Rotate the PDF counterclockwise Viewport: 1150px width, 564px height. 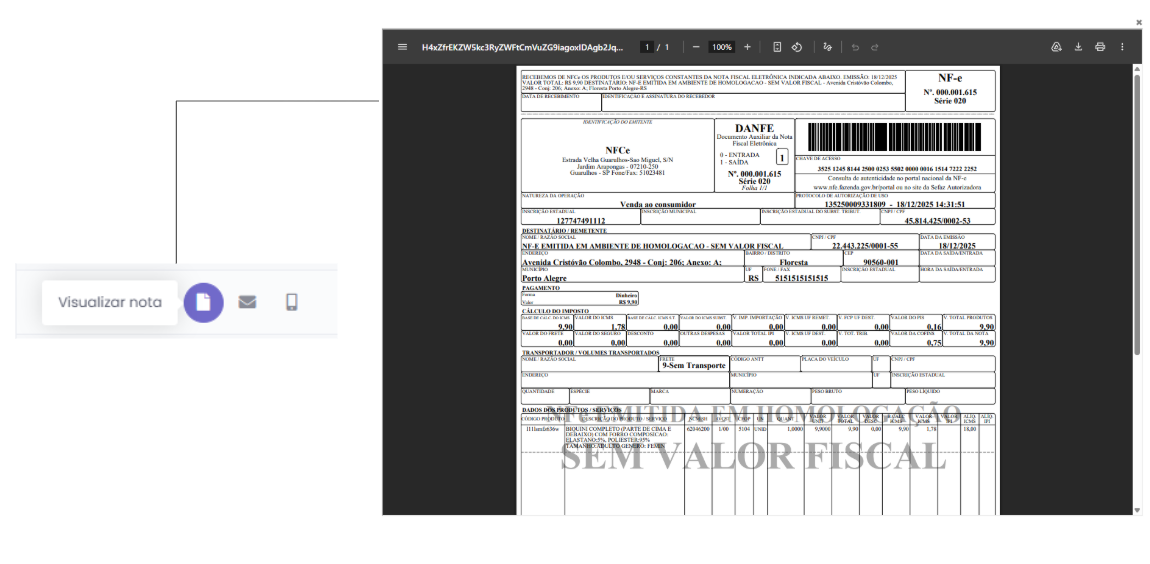coord(797,47)
